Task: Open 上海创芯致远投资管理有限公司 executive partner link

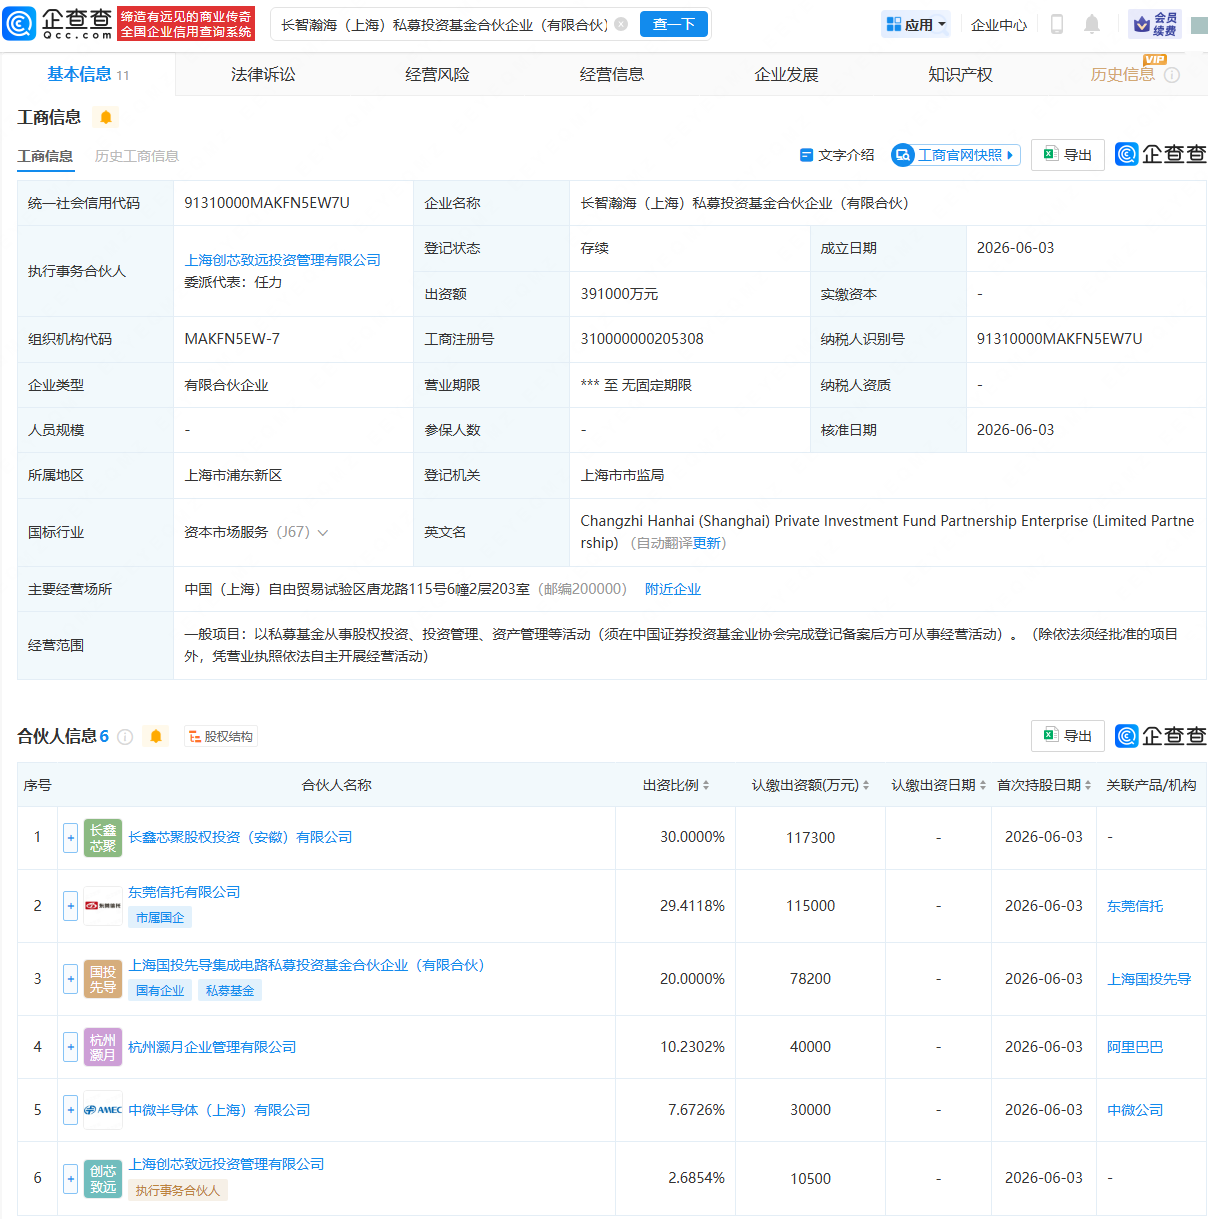Action: pos(282,260)
